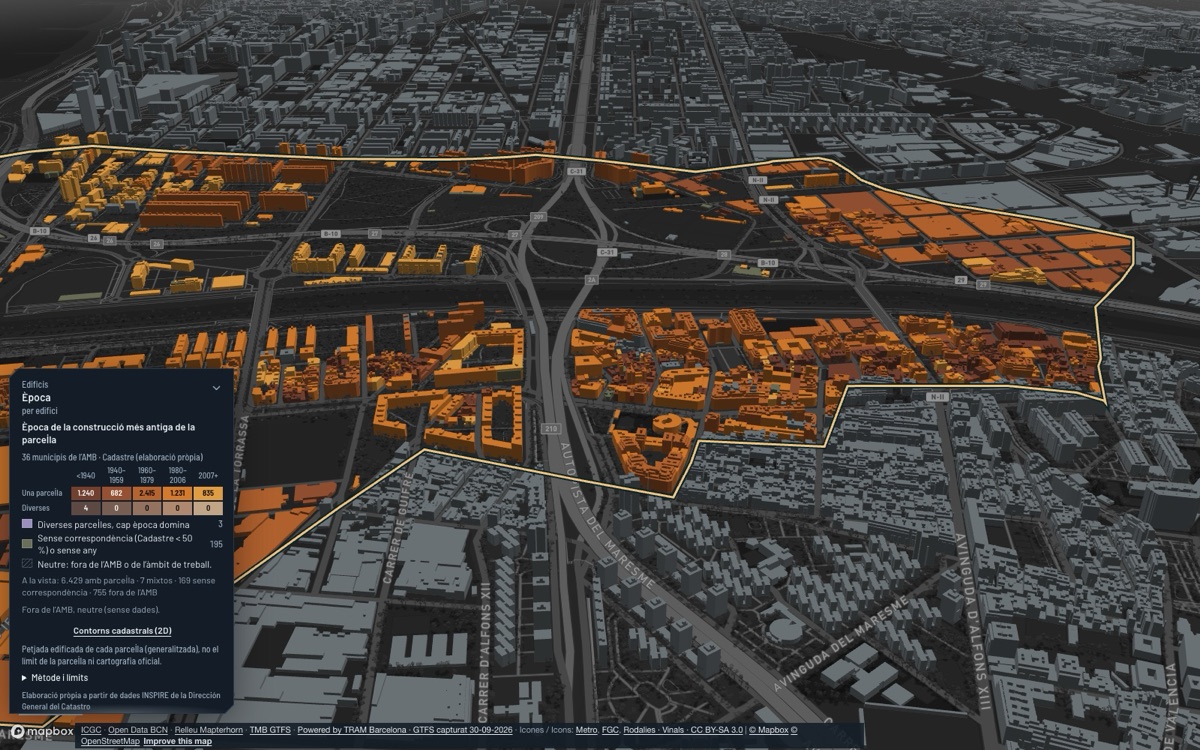The image size is (1200, 750).
Task: Select the 1980-2006 swatch showing 1.231
Action: [x=176, y=493]
